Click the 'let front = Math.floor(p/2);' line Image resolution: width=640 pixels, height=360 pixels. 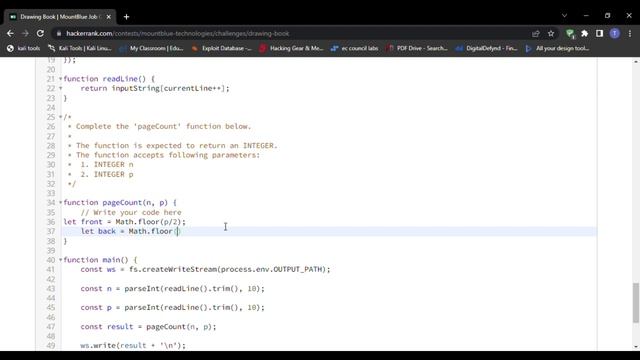tap(124, 222)
